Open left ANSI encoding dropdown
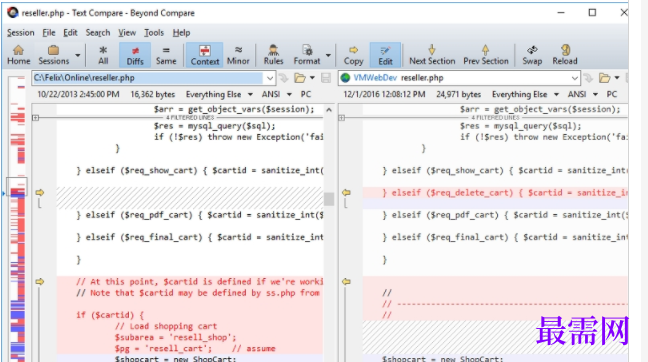The width and height of the screenshot is (648, 362). point(276,95)
